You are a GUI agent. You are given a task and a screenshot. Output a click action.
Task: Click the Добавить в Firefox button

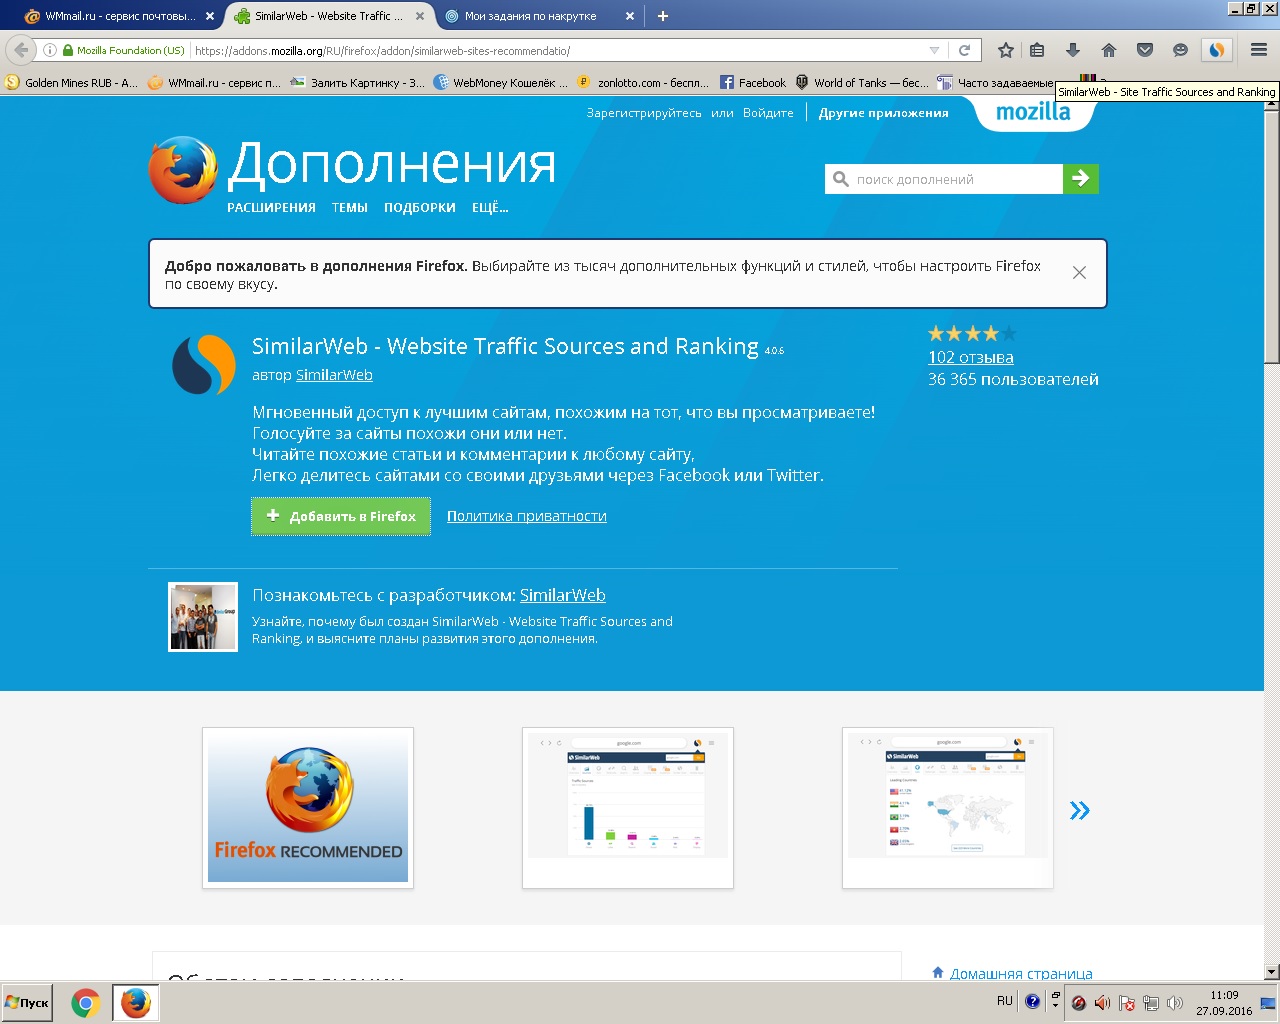(x=341, y=516)
